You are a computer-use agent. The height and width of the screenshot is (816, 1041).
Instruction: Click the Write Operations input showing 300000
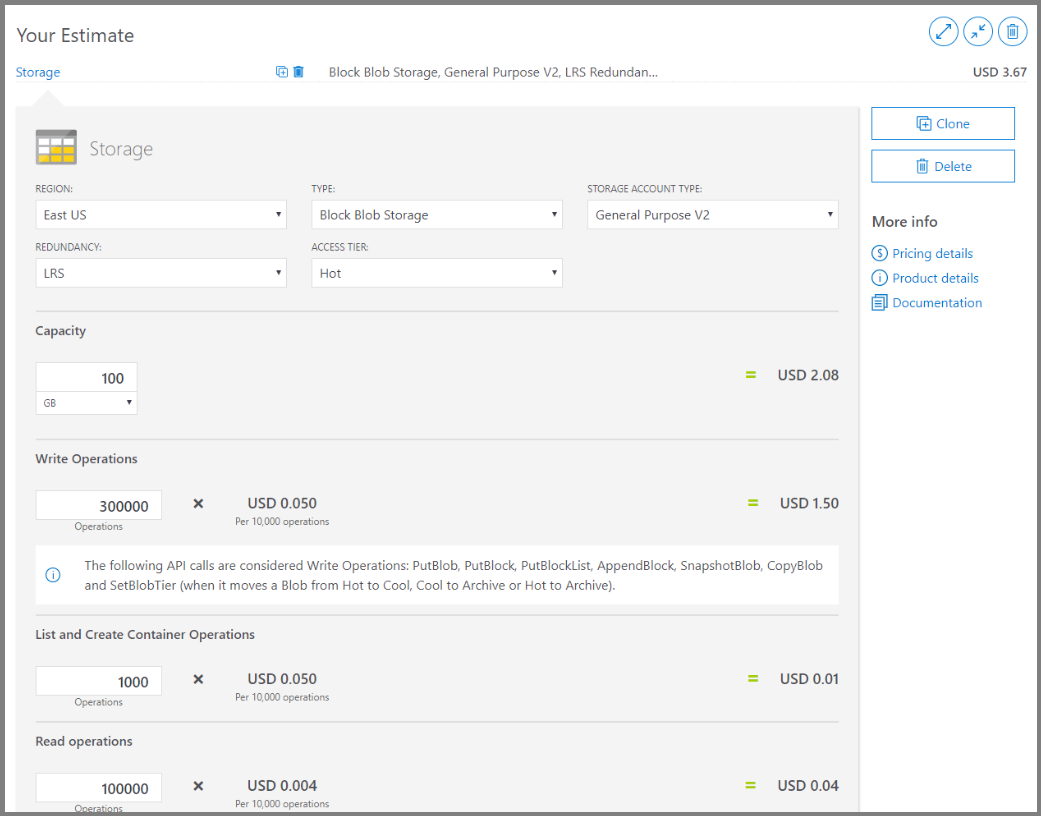(x=98, y=505)
